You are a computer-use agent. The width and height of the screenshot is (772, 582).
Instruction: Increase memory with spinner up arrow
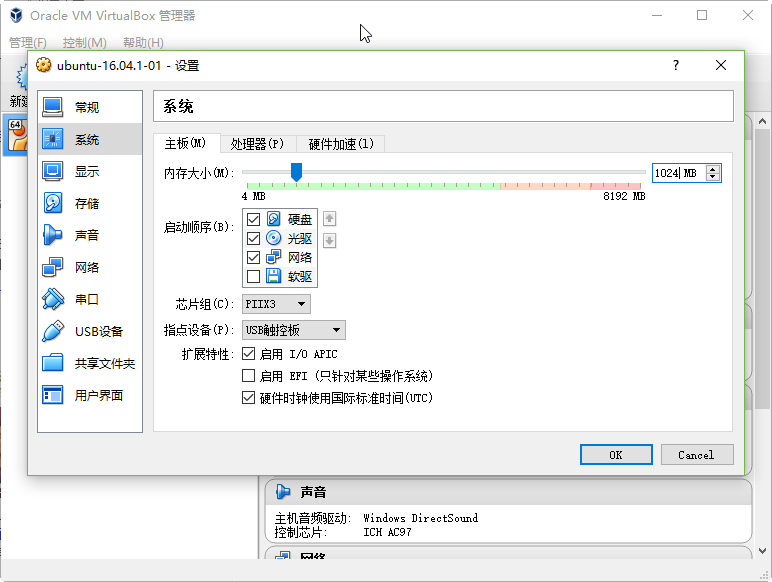click(712, 169)
